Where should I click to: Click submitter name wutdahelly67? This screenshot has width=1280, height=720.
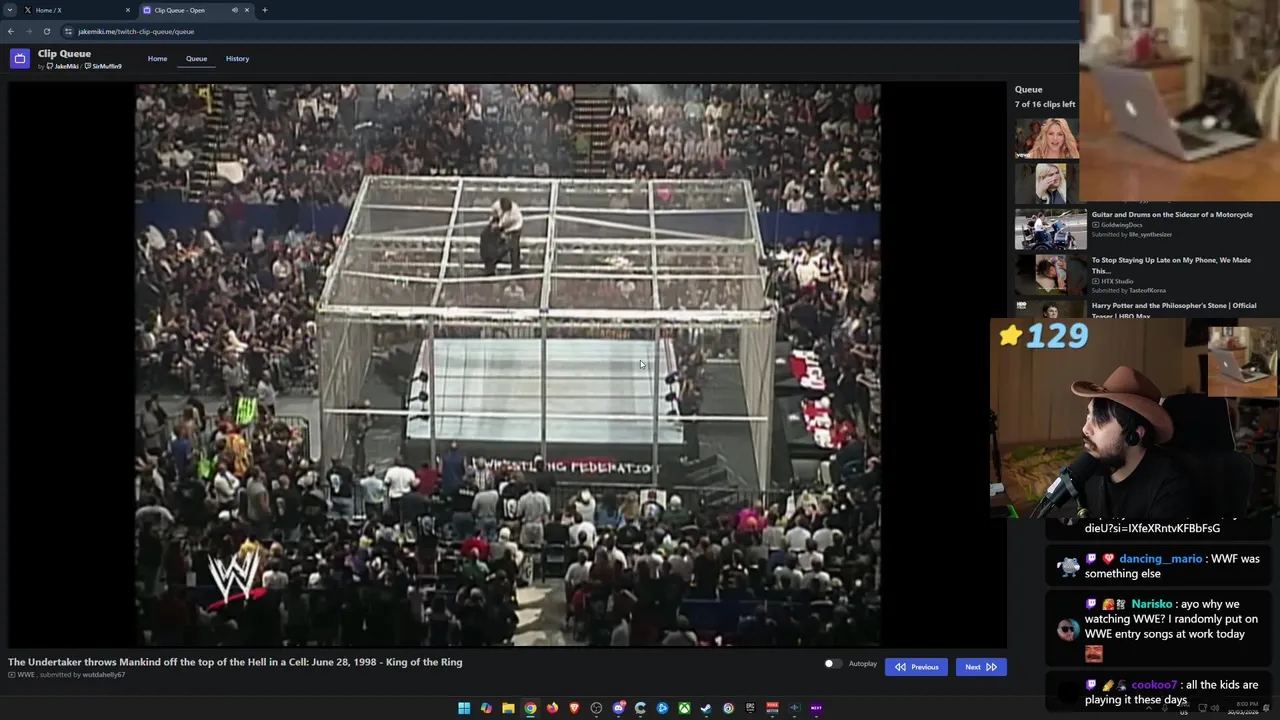point(103,675)
